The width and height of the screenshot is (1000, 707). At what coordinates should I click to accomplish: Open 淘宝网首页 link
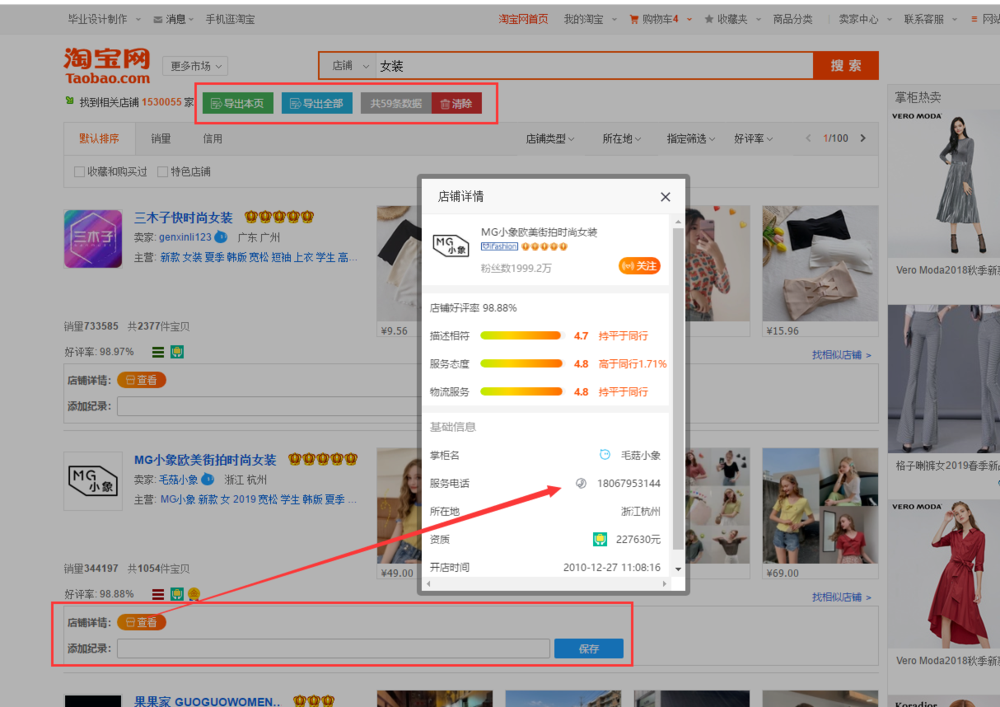click(x=523, y=19)
